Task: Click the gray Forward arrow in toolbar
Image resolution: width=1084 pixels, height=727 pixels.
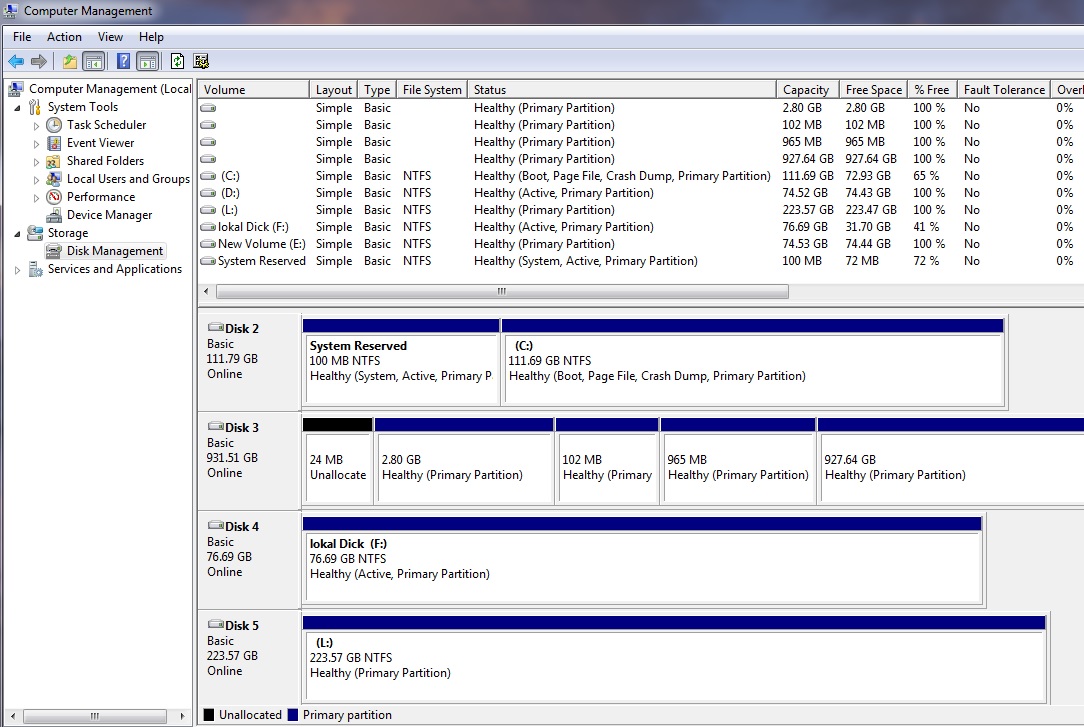Action: pos(39,62)
